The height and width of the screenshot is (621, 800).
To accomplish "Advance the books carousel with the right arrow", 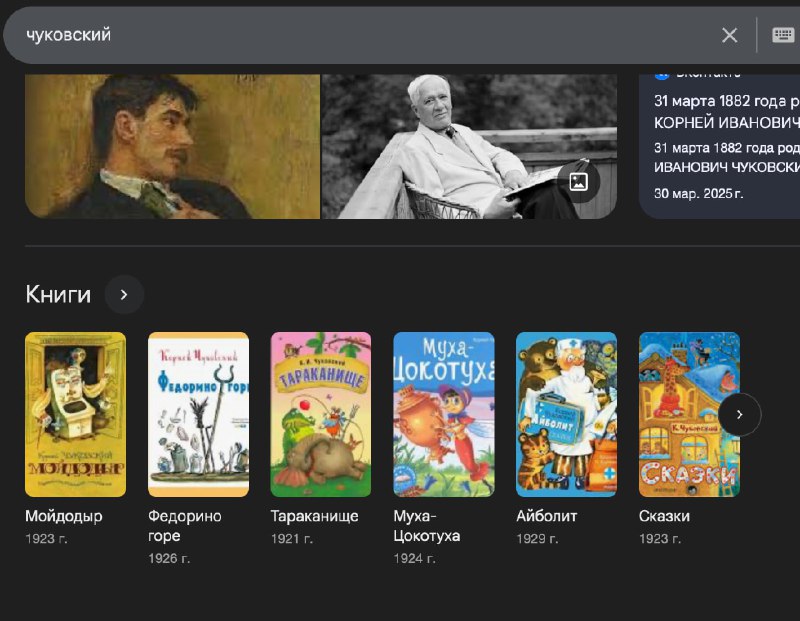I will tap(739, 414).
